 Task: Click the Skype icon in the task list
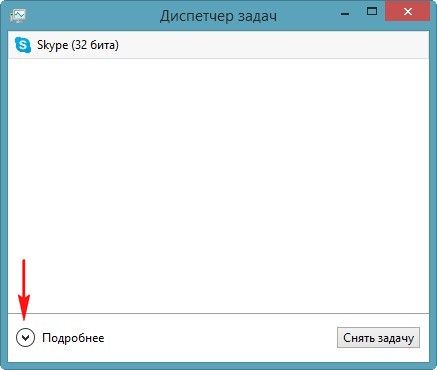[23, 45]
